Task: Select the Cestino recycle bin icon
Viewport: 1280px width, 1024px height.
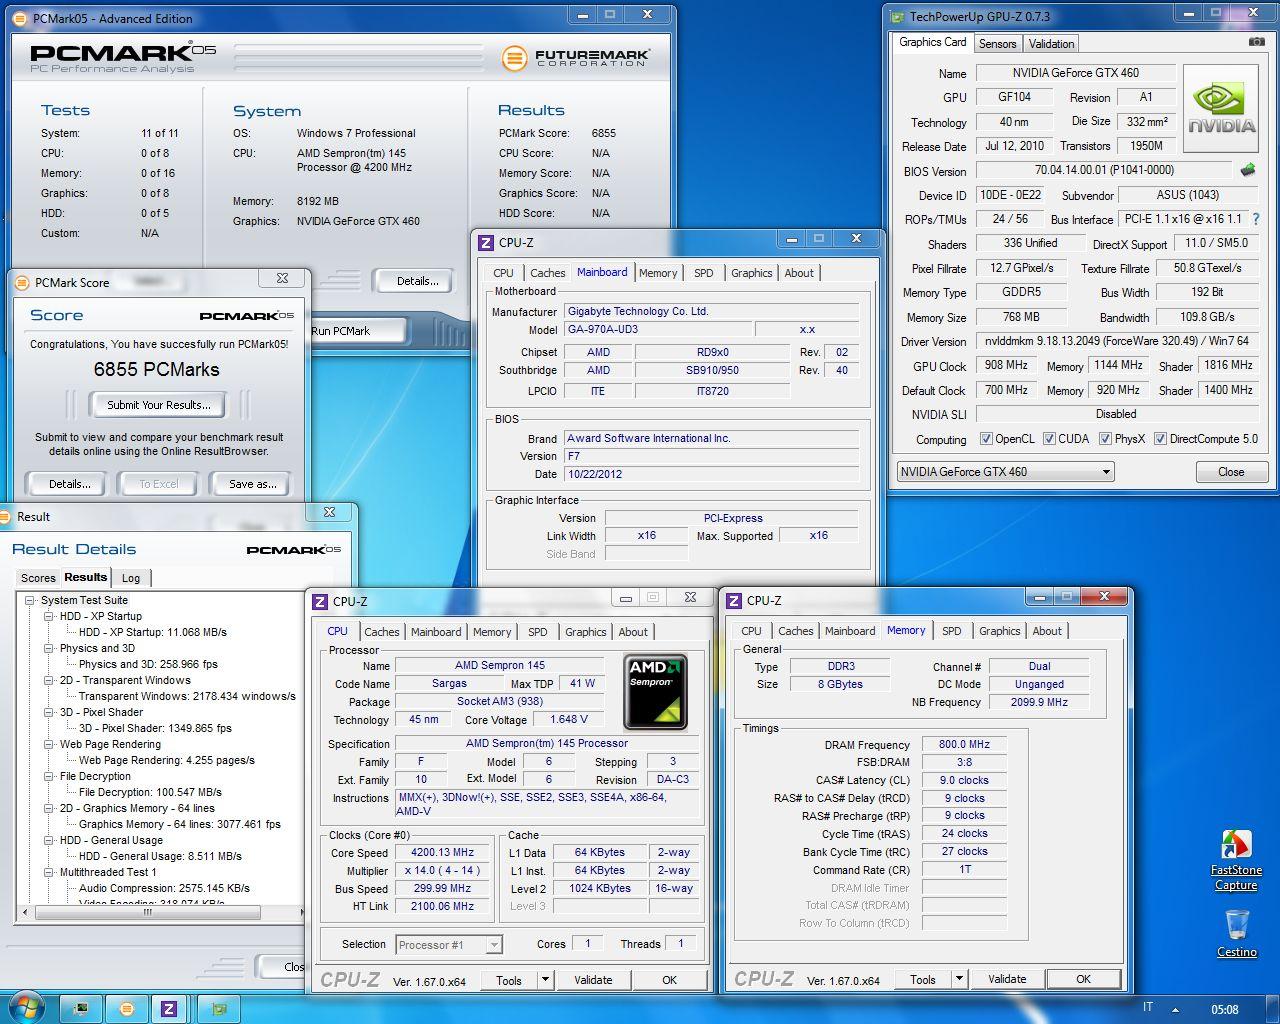Action: pyautogui.click(x=1237, y=933)
